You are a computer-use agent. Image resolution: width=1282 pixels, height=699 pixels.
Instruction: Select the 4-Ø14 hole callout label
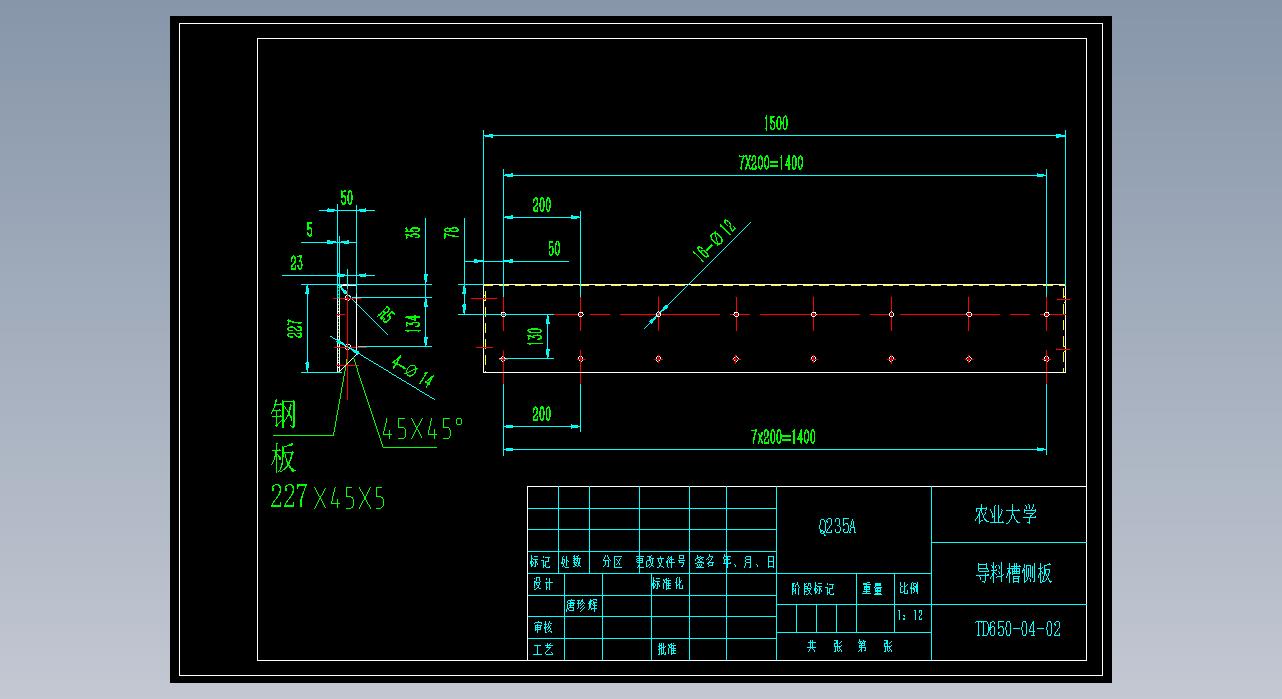point(412,372)
